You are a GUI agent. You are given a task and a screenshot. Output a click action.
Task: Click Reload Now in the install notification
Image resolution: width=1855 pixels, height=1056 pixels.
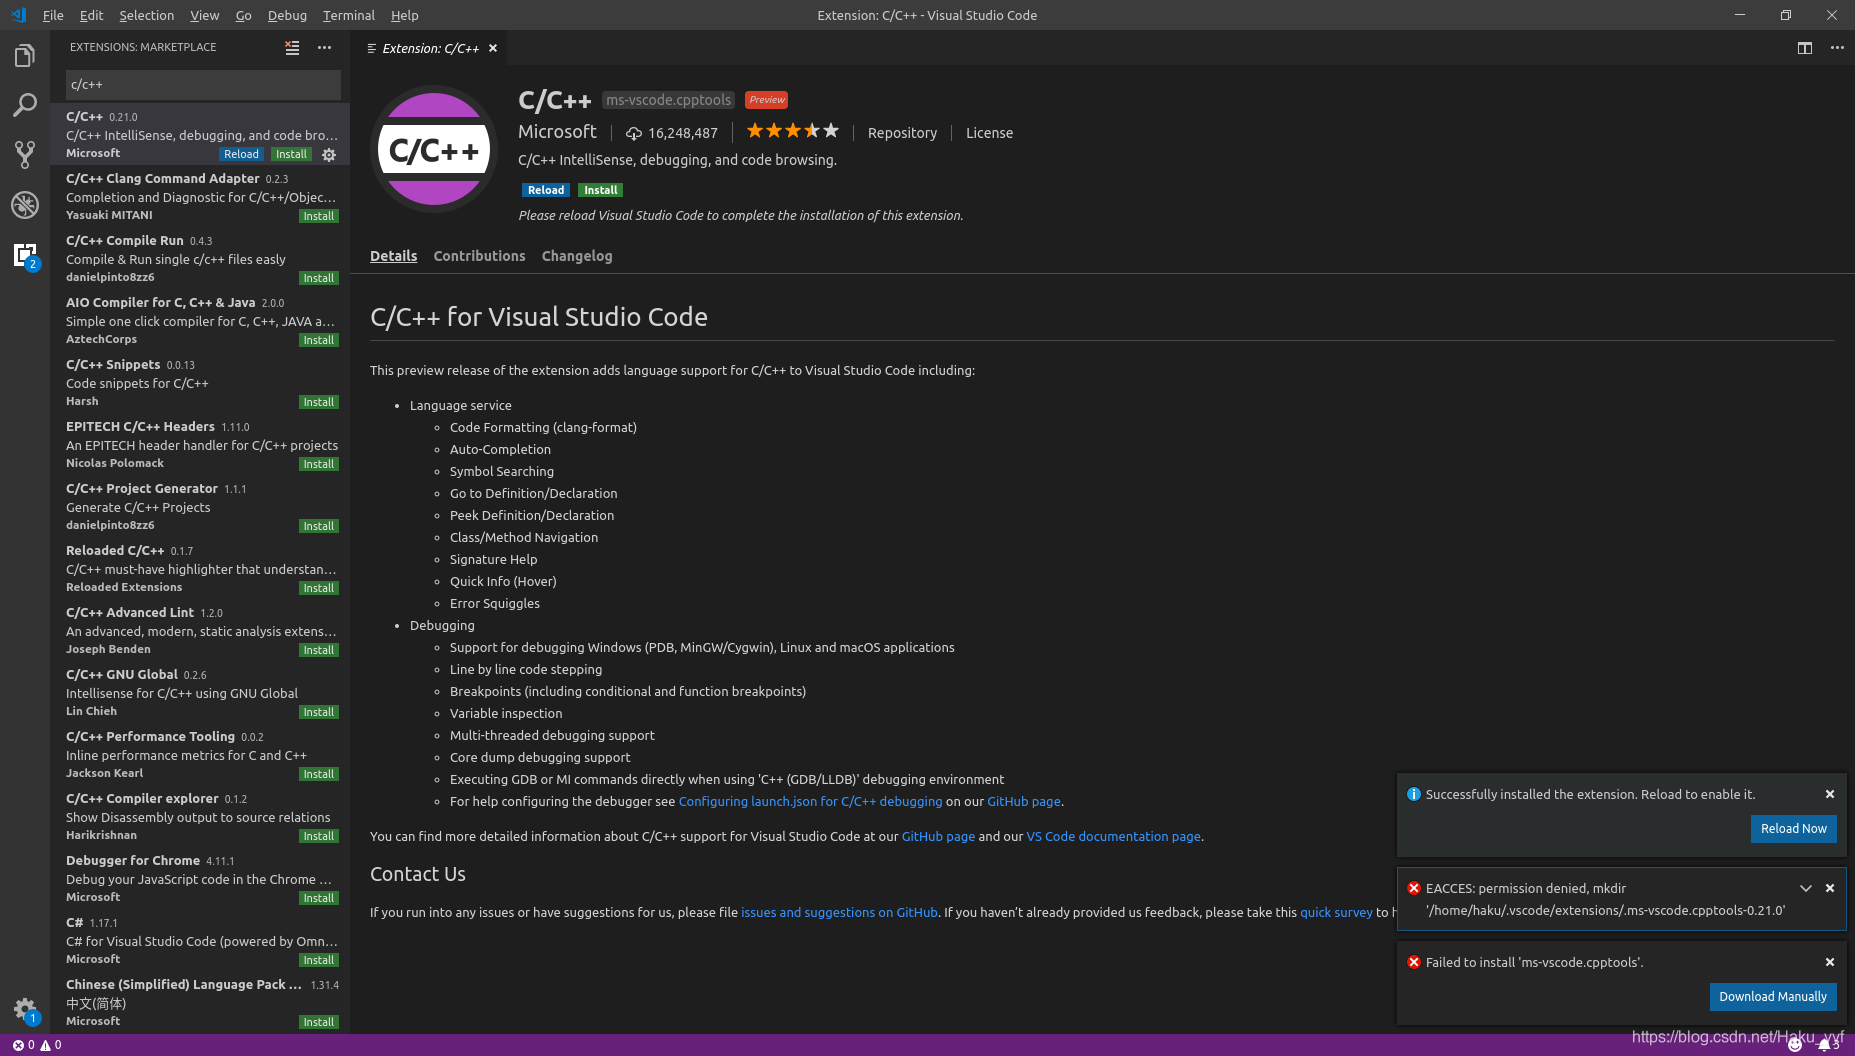click(1793, 828)
